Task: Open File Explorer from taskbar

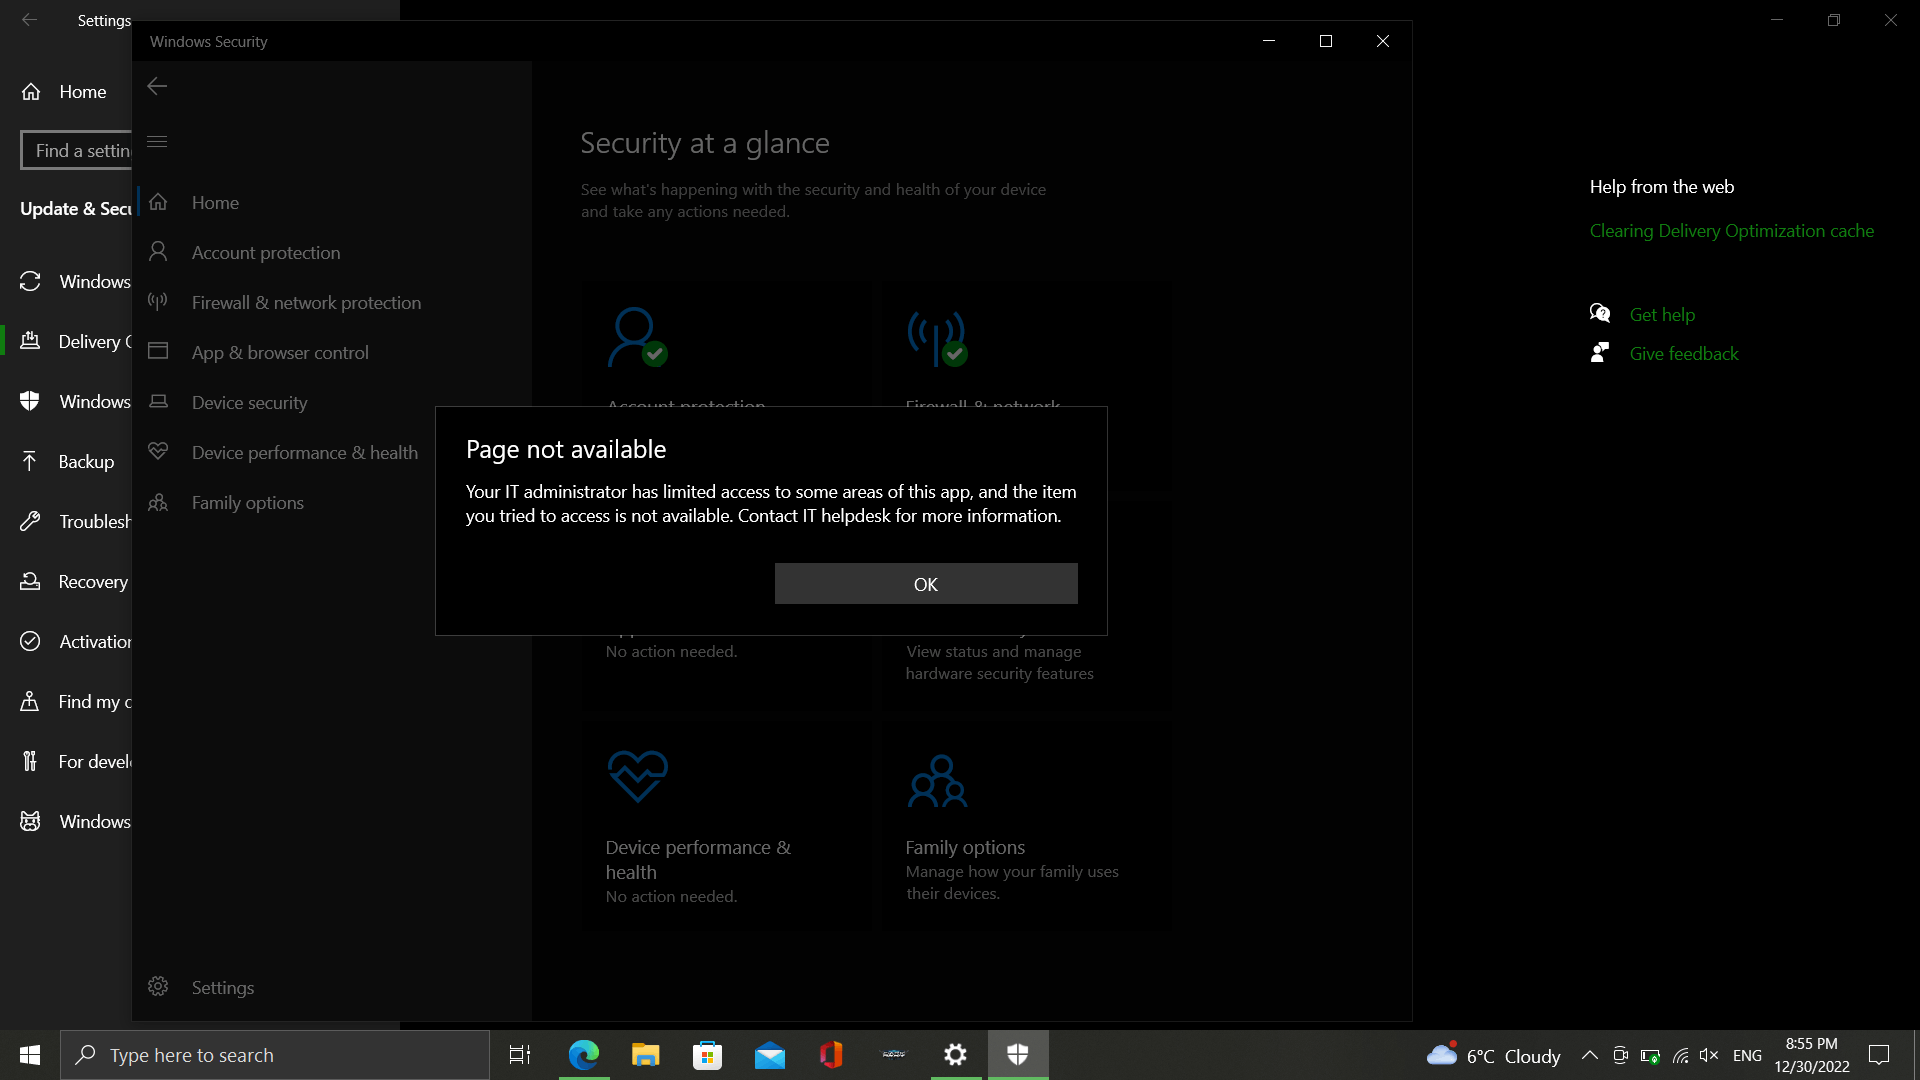Action: [646, 1055]
